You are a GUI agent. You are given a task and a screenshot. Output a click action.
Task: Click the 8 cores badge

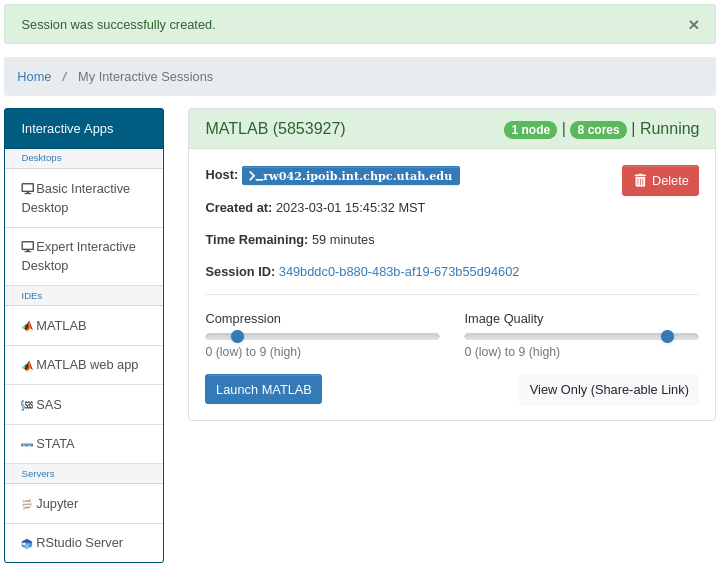tap(598, 130)
